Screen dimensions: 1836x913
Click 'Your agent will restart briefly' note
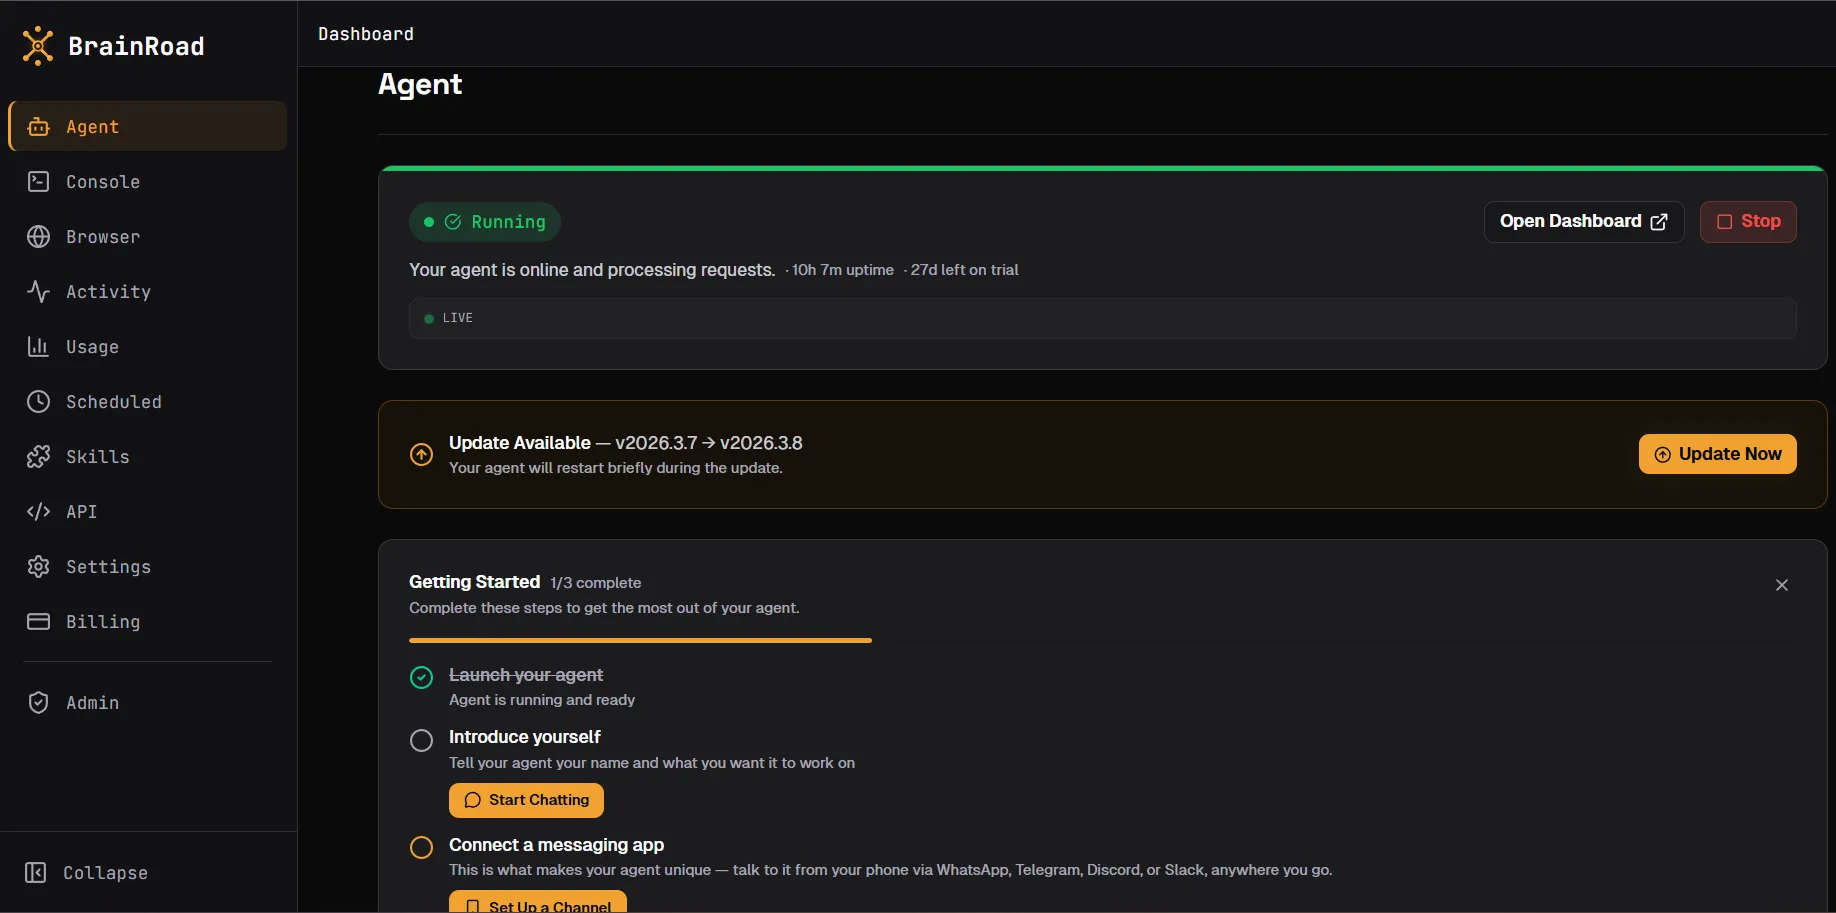pos(616,468)
